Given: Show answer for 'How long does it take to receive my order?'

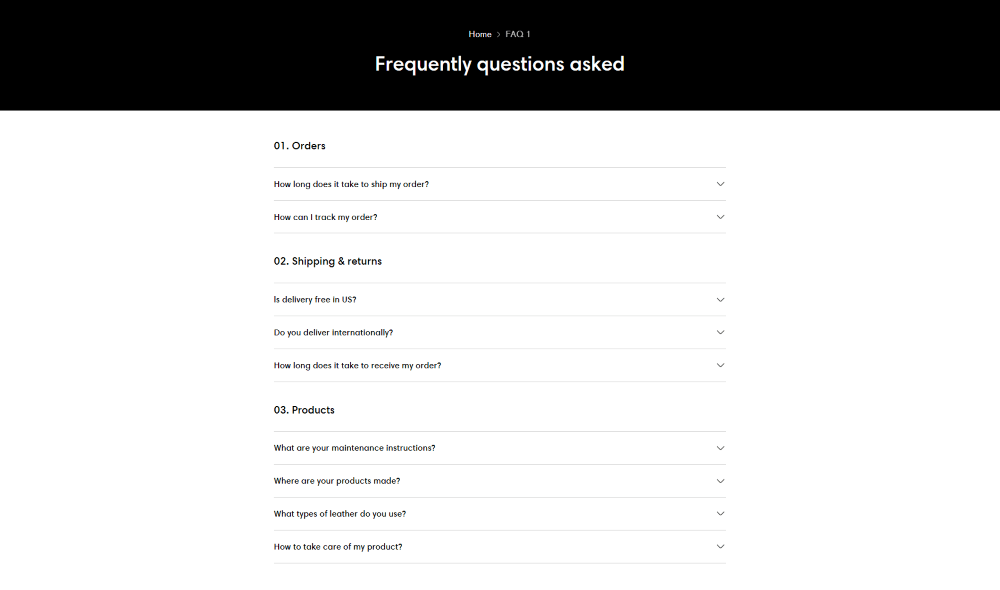Looking at the screenshot, I should point(357,365).
